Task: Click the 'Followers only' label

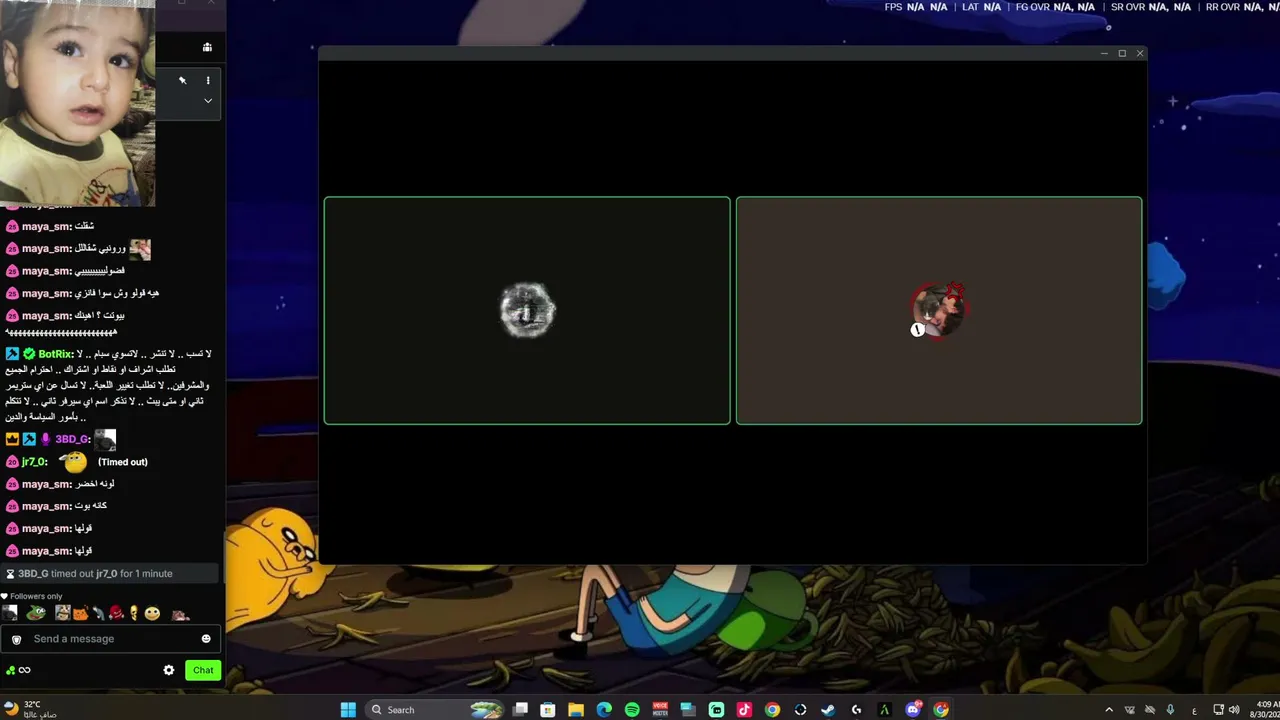Action: [36, 596]
